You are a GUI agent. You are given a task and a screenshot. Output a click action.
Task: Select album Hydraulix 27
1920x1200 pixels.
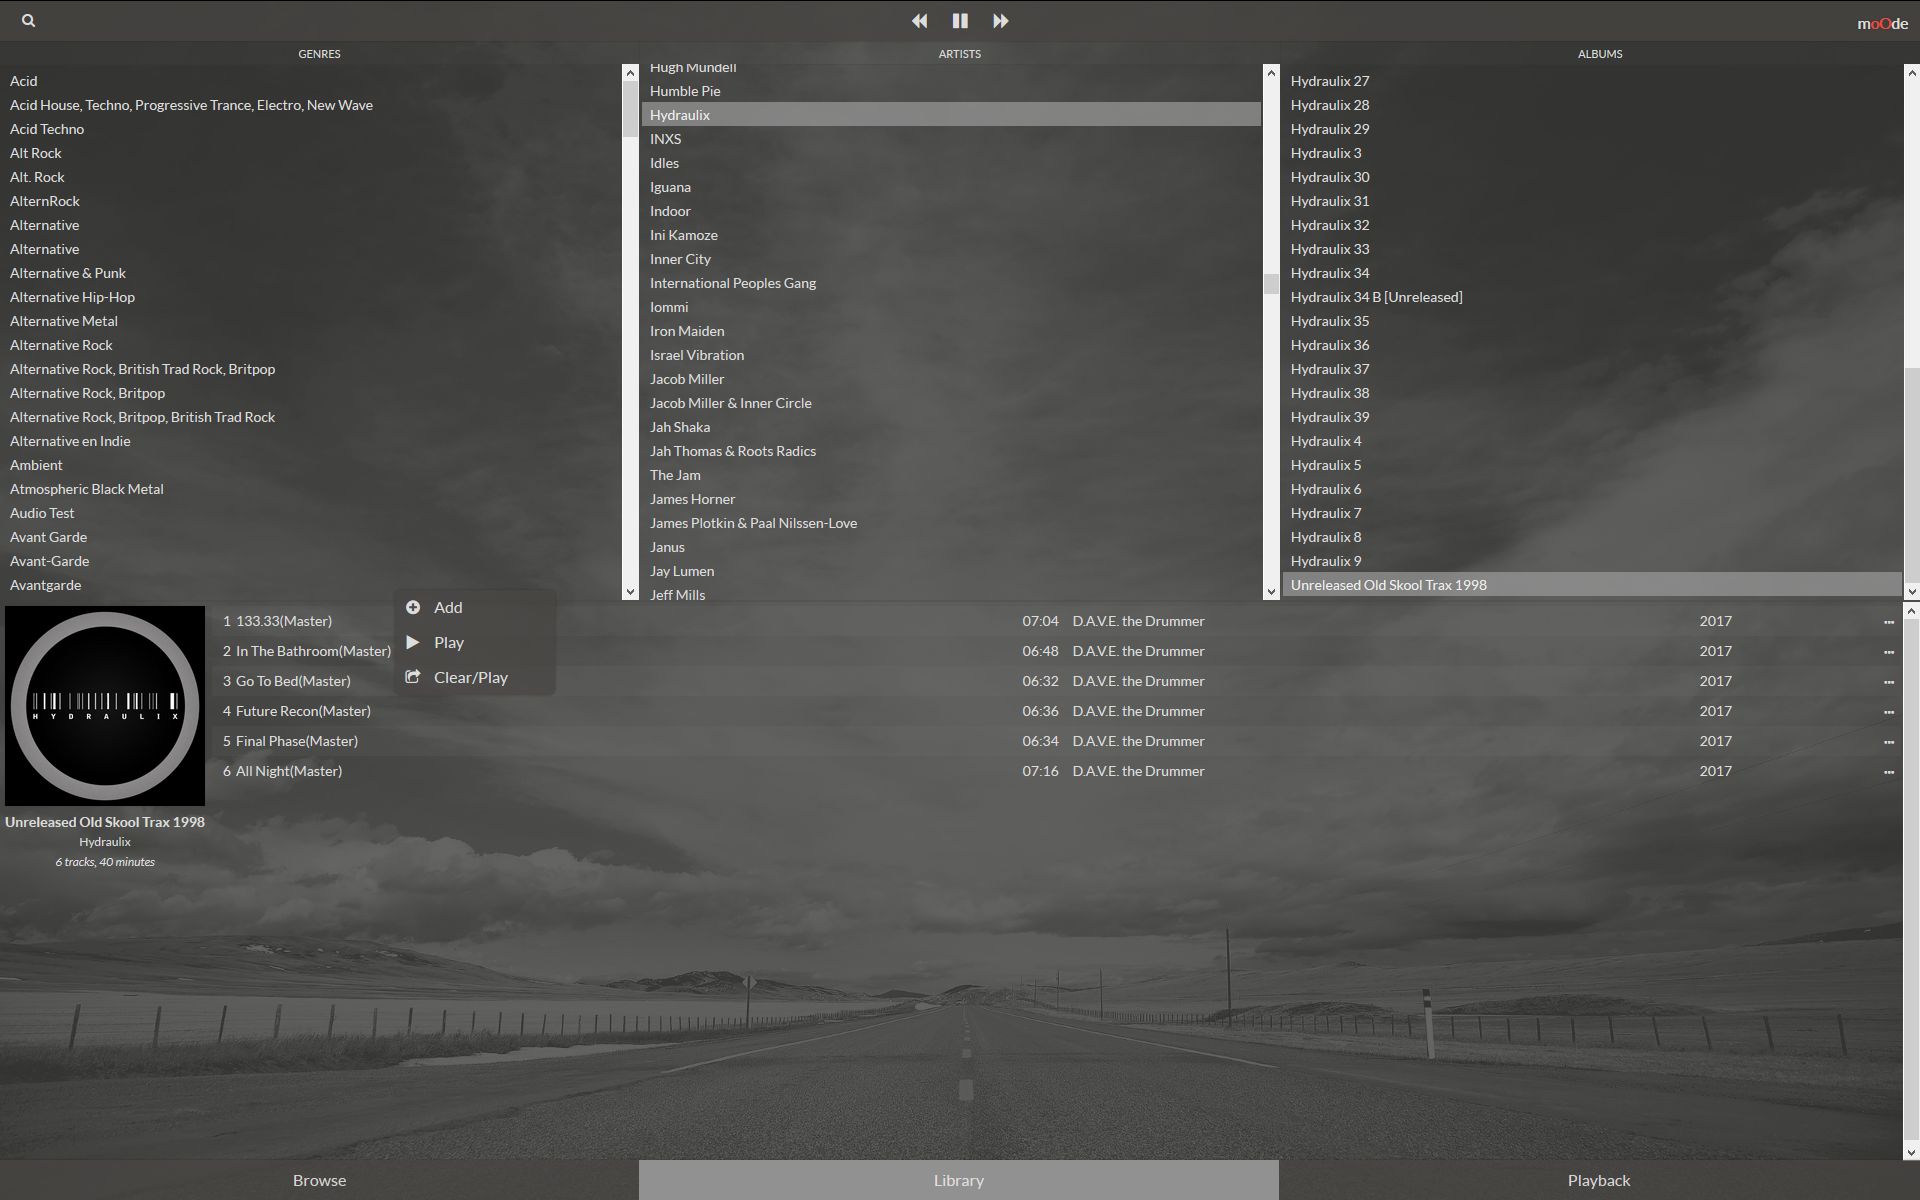point(1330,81)
